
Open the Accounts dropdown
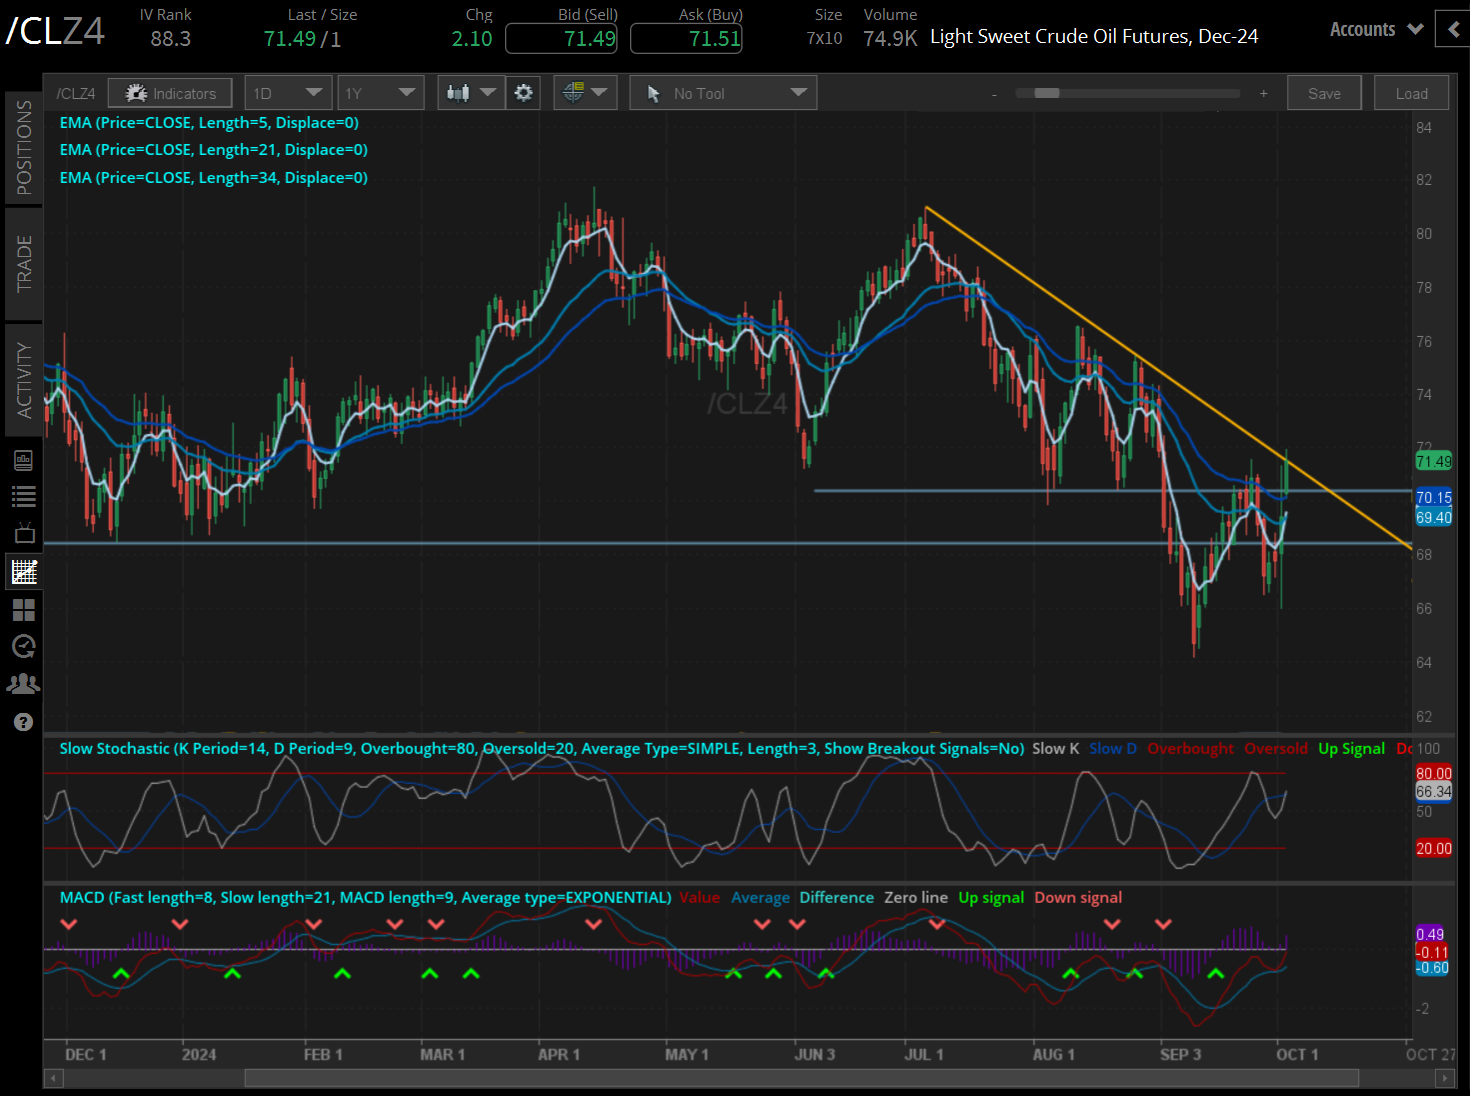click(1375, 29)
